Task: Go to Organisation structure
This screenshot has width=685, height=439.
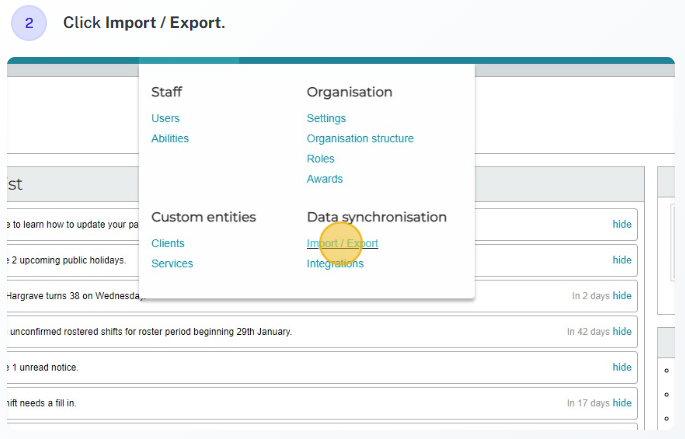Action: pyautogui.click(x=360, y=138)
